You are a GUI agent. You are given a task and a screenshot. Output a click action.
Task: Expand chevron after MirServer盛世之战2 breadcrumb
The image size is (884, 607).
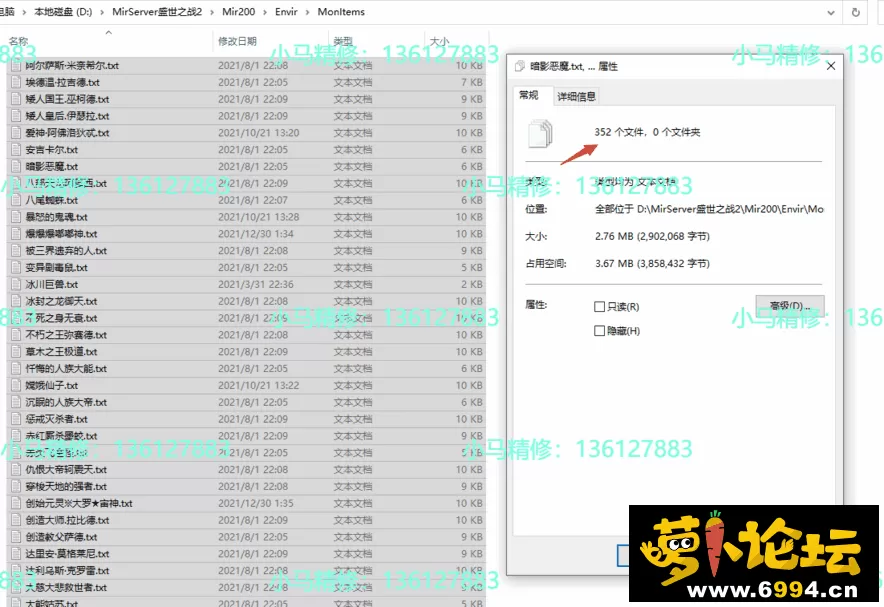[x=212, y=12]
